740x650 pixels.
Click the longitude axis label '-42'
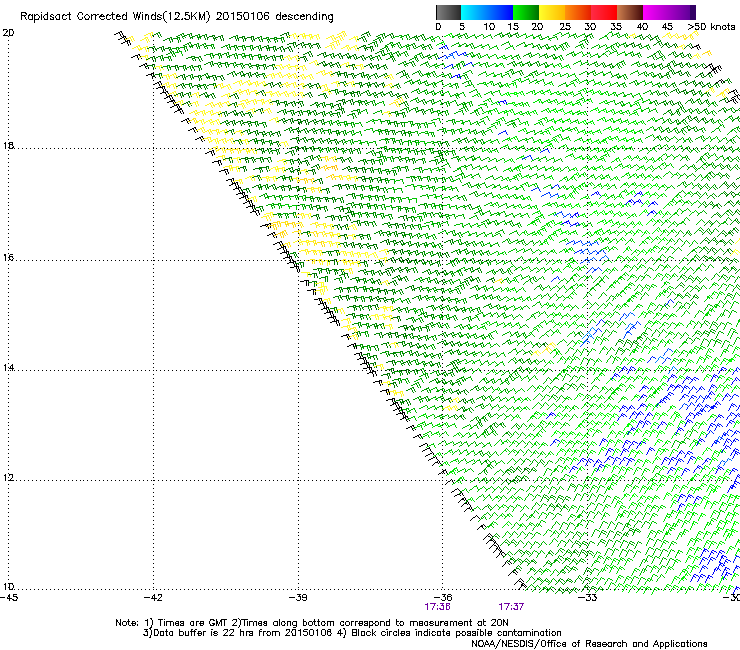(153, 598)
